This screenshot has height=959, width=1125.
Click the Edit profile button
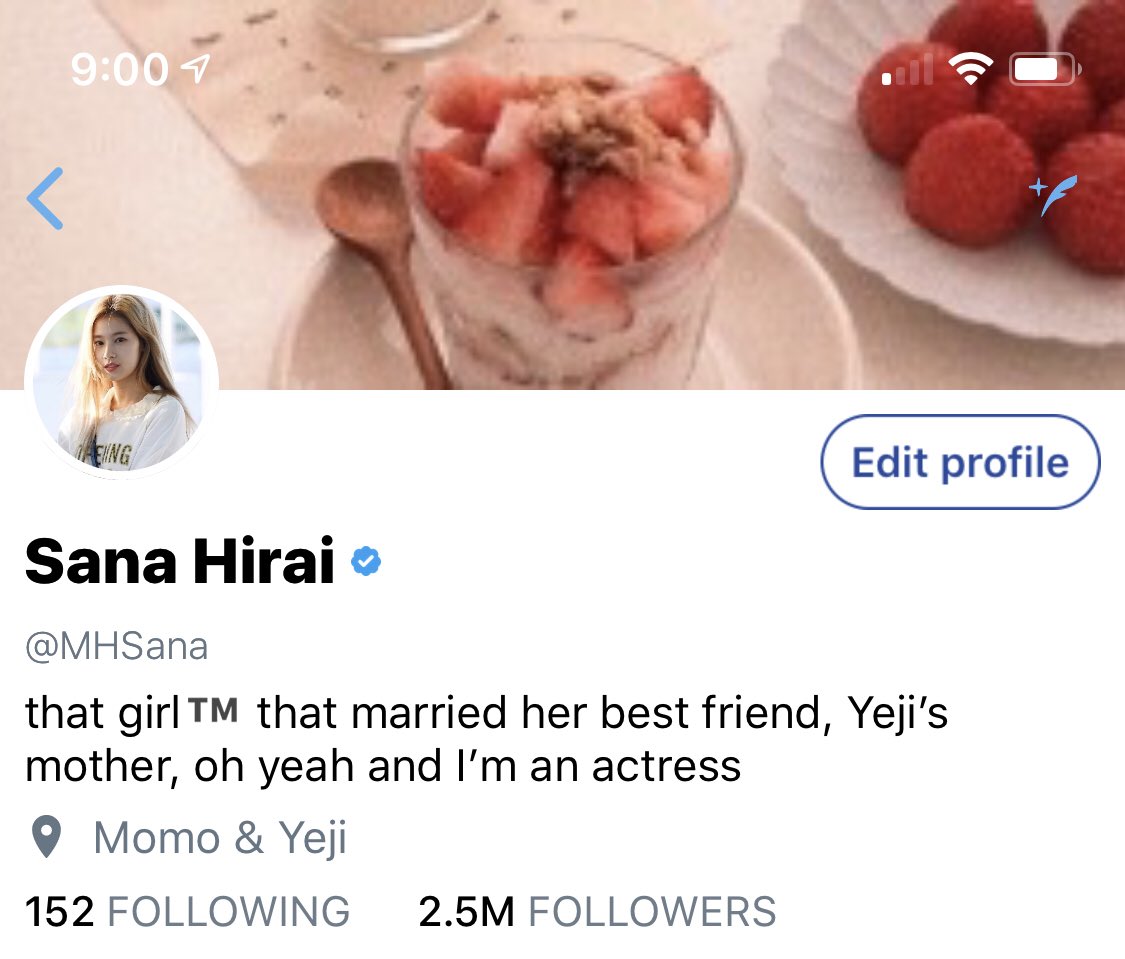[x=960, y=462]
